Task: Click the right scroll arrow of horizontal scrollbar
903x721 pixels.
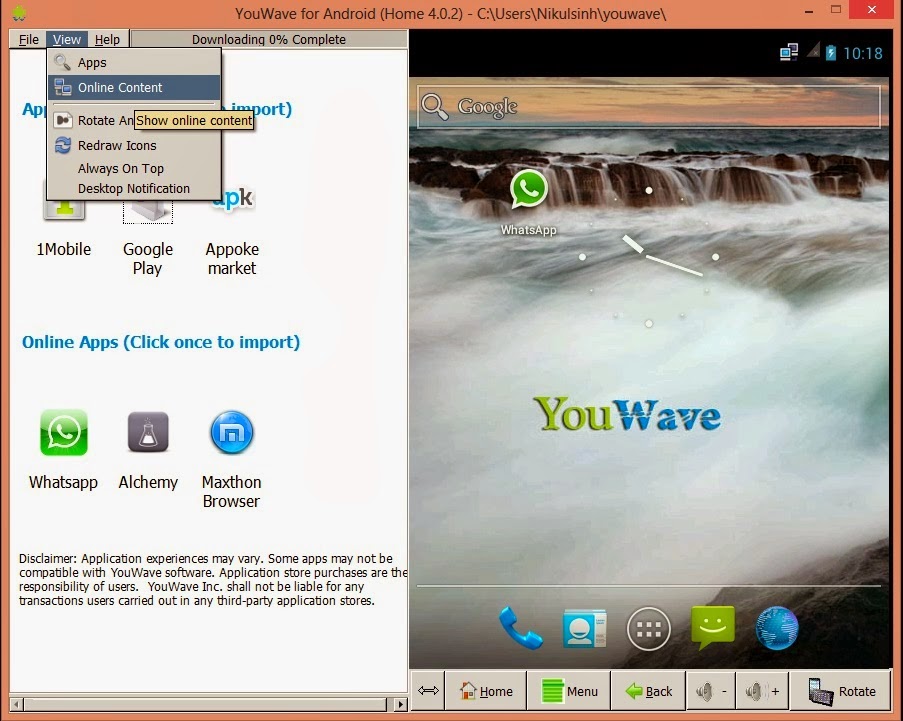Action: pyautogui.click(x=401, y=704)
